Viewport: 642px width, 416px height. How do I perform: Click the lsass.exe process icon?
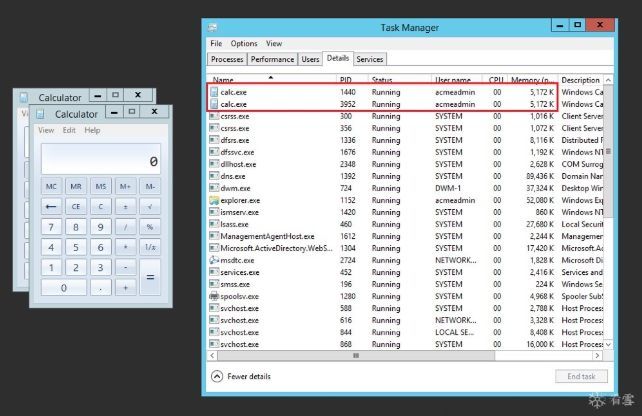tap(214, 224)
